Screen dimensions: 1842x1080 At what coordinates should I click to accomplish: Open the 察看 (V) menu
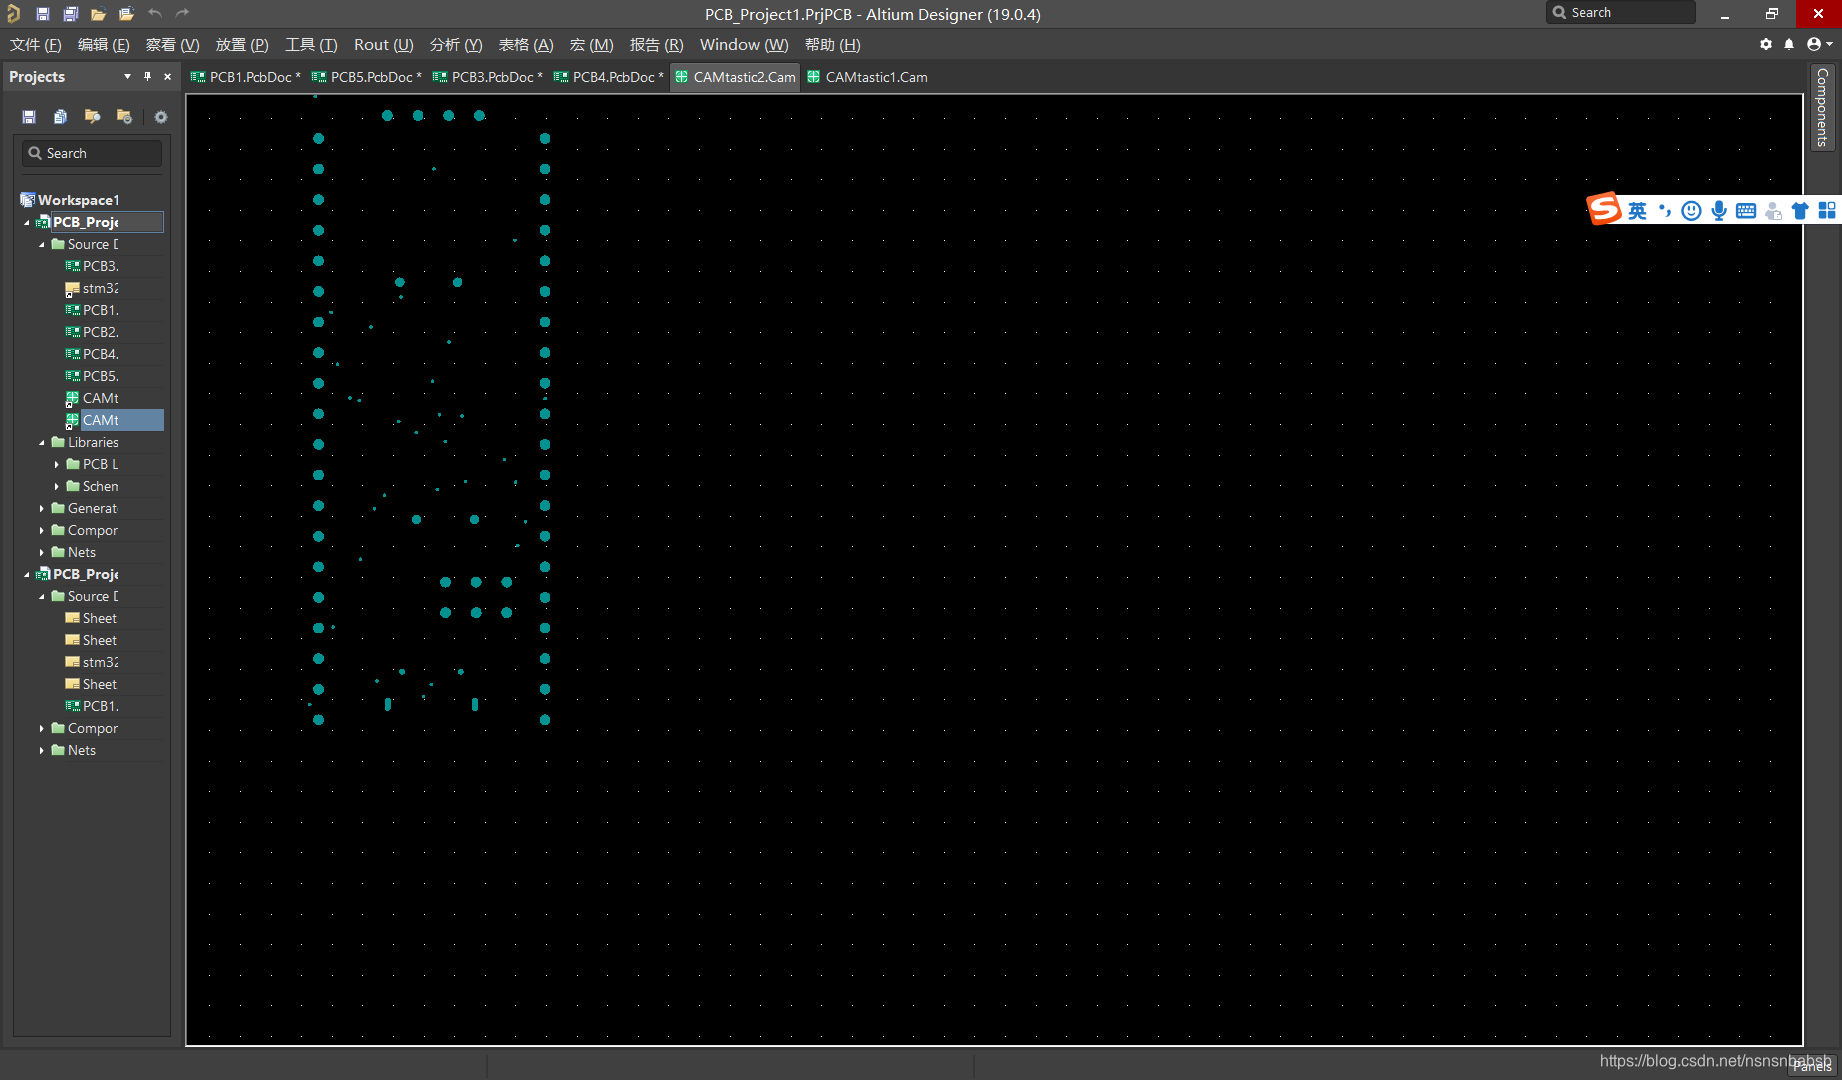pyautogui.click(x=172, y=45)
